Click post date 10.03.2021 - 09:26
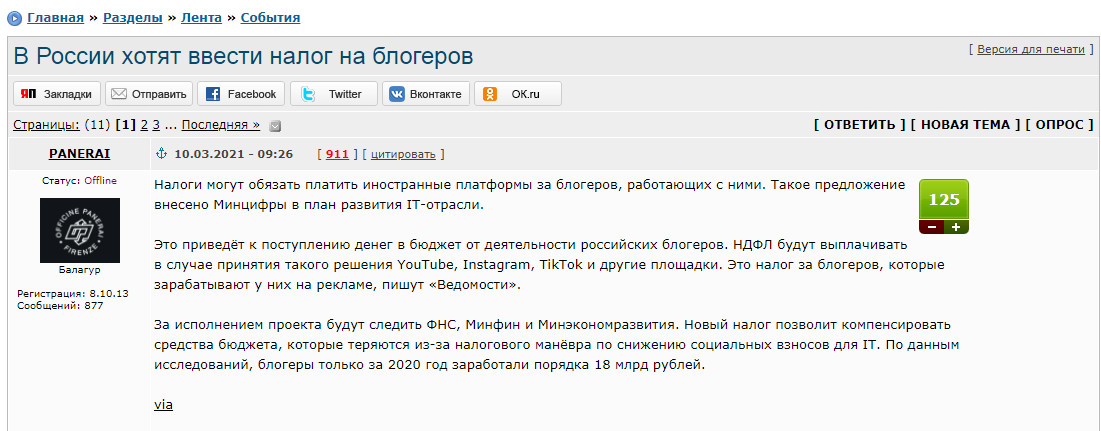 point(234,154)
